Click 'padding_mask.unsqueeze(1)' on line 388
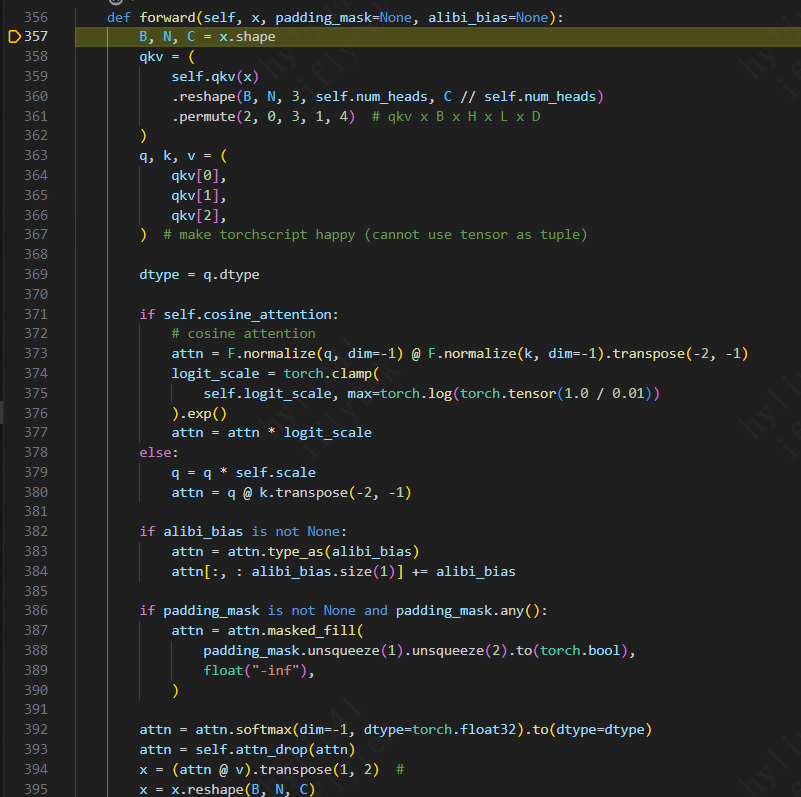 point(303,651)
